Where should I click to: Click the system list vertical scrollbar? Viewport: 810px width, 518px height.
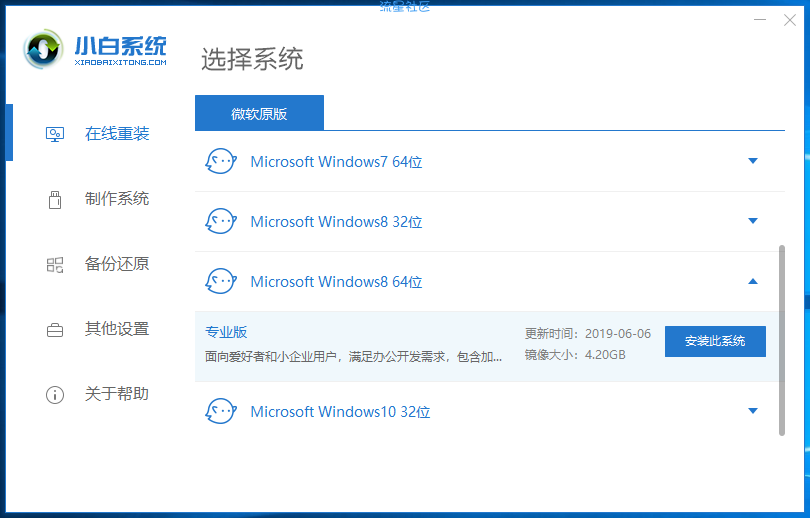(782, 340)
